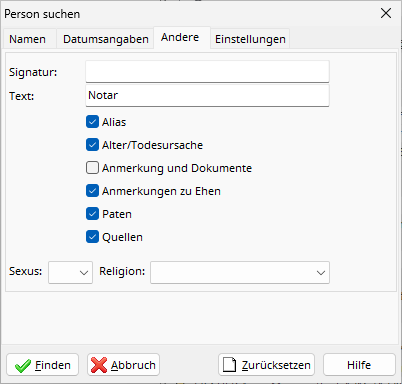The image size is (402, 384).
Task: Click the blank page Zurücksetzen icon
Action: pyautogui.click(x=230, y=365)
